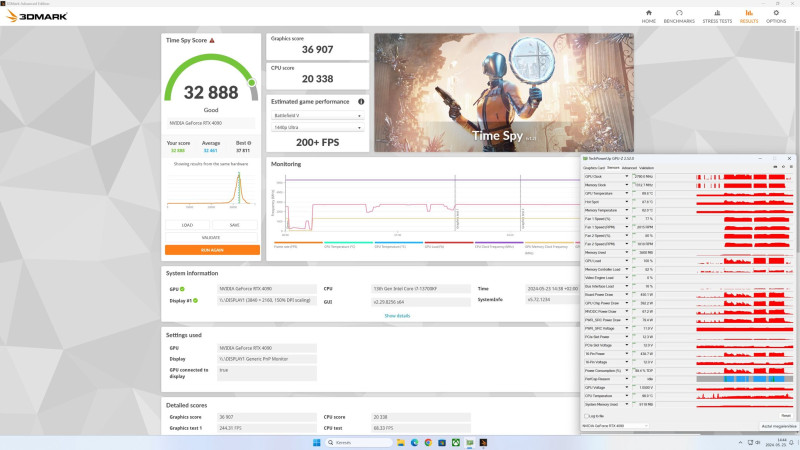The image size is (800, 450).
Task: Open Advanced tab in GPU-Z
Action: click(x=629, y=168)
